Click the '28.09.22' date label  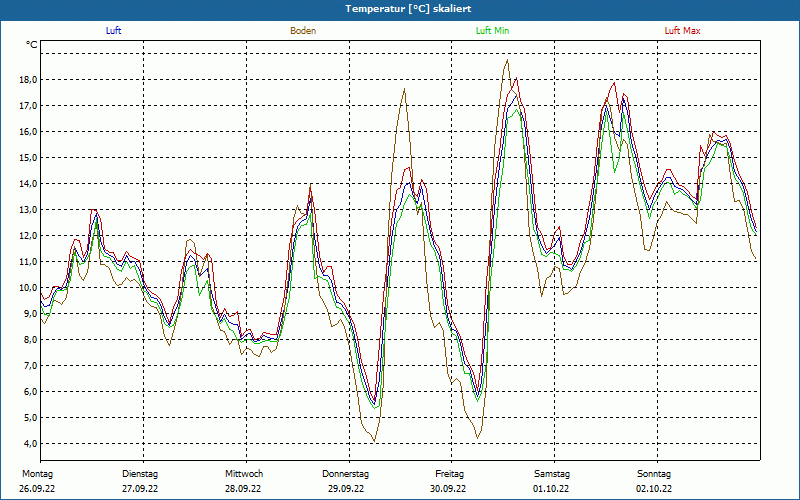tap(243, 489)
